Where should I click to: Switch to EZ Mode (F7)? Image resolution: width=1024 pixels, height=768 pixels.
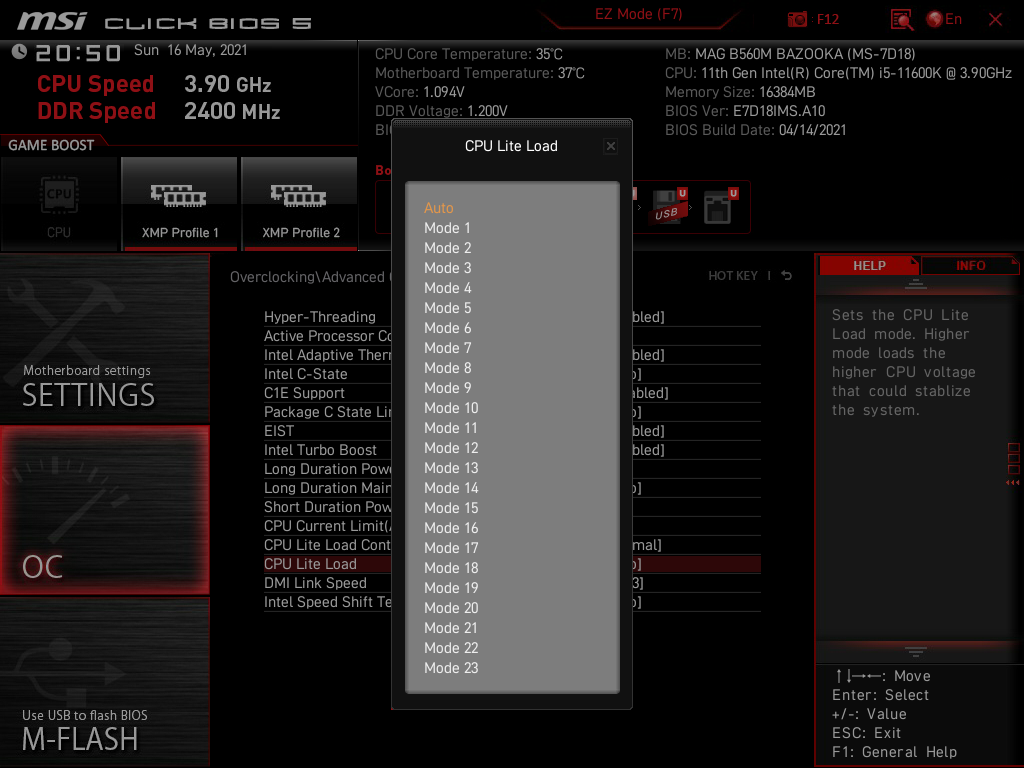[x=638, y=14]
